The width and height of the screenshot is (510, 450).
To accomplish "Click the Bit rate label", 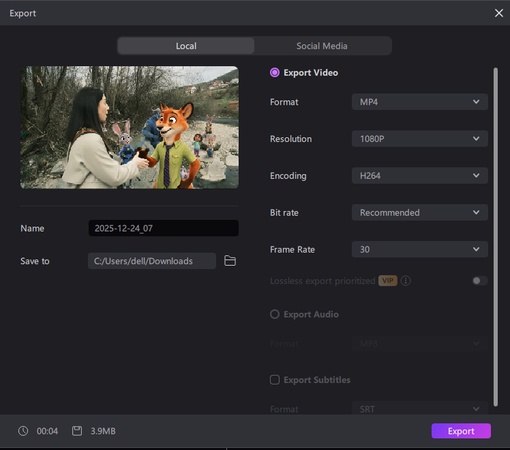I will coord(284,213).
